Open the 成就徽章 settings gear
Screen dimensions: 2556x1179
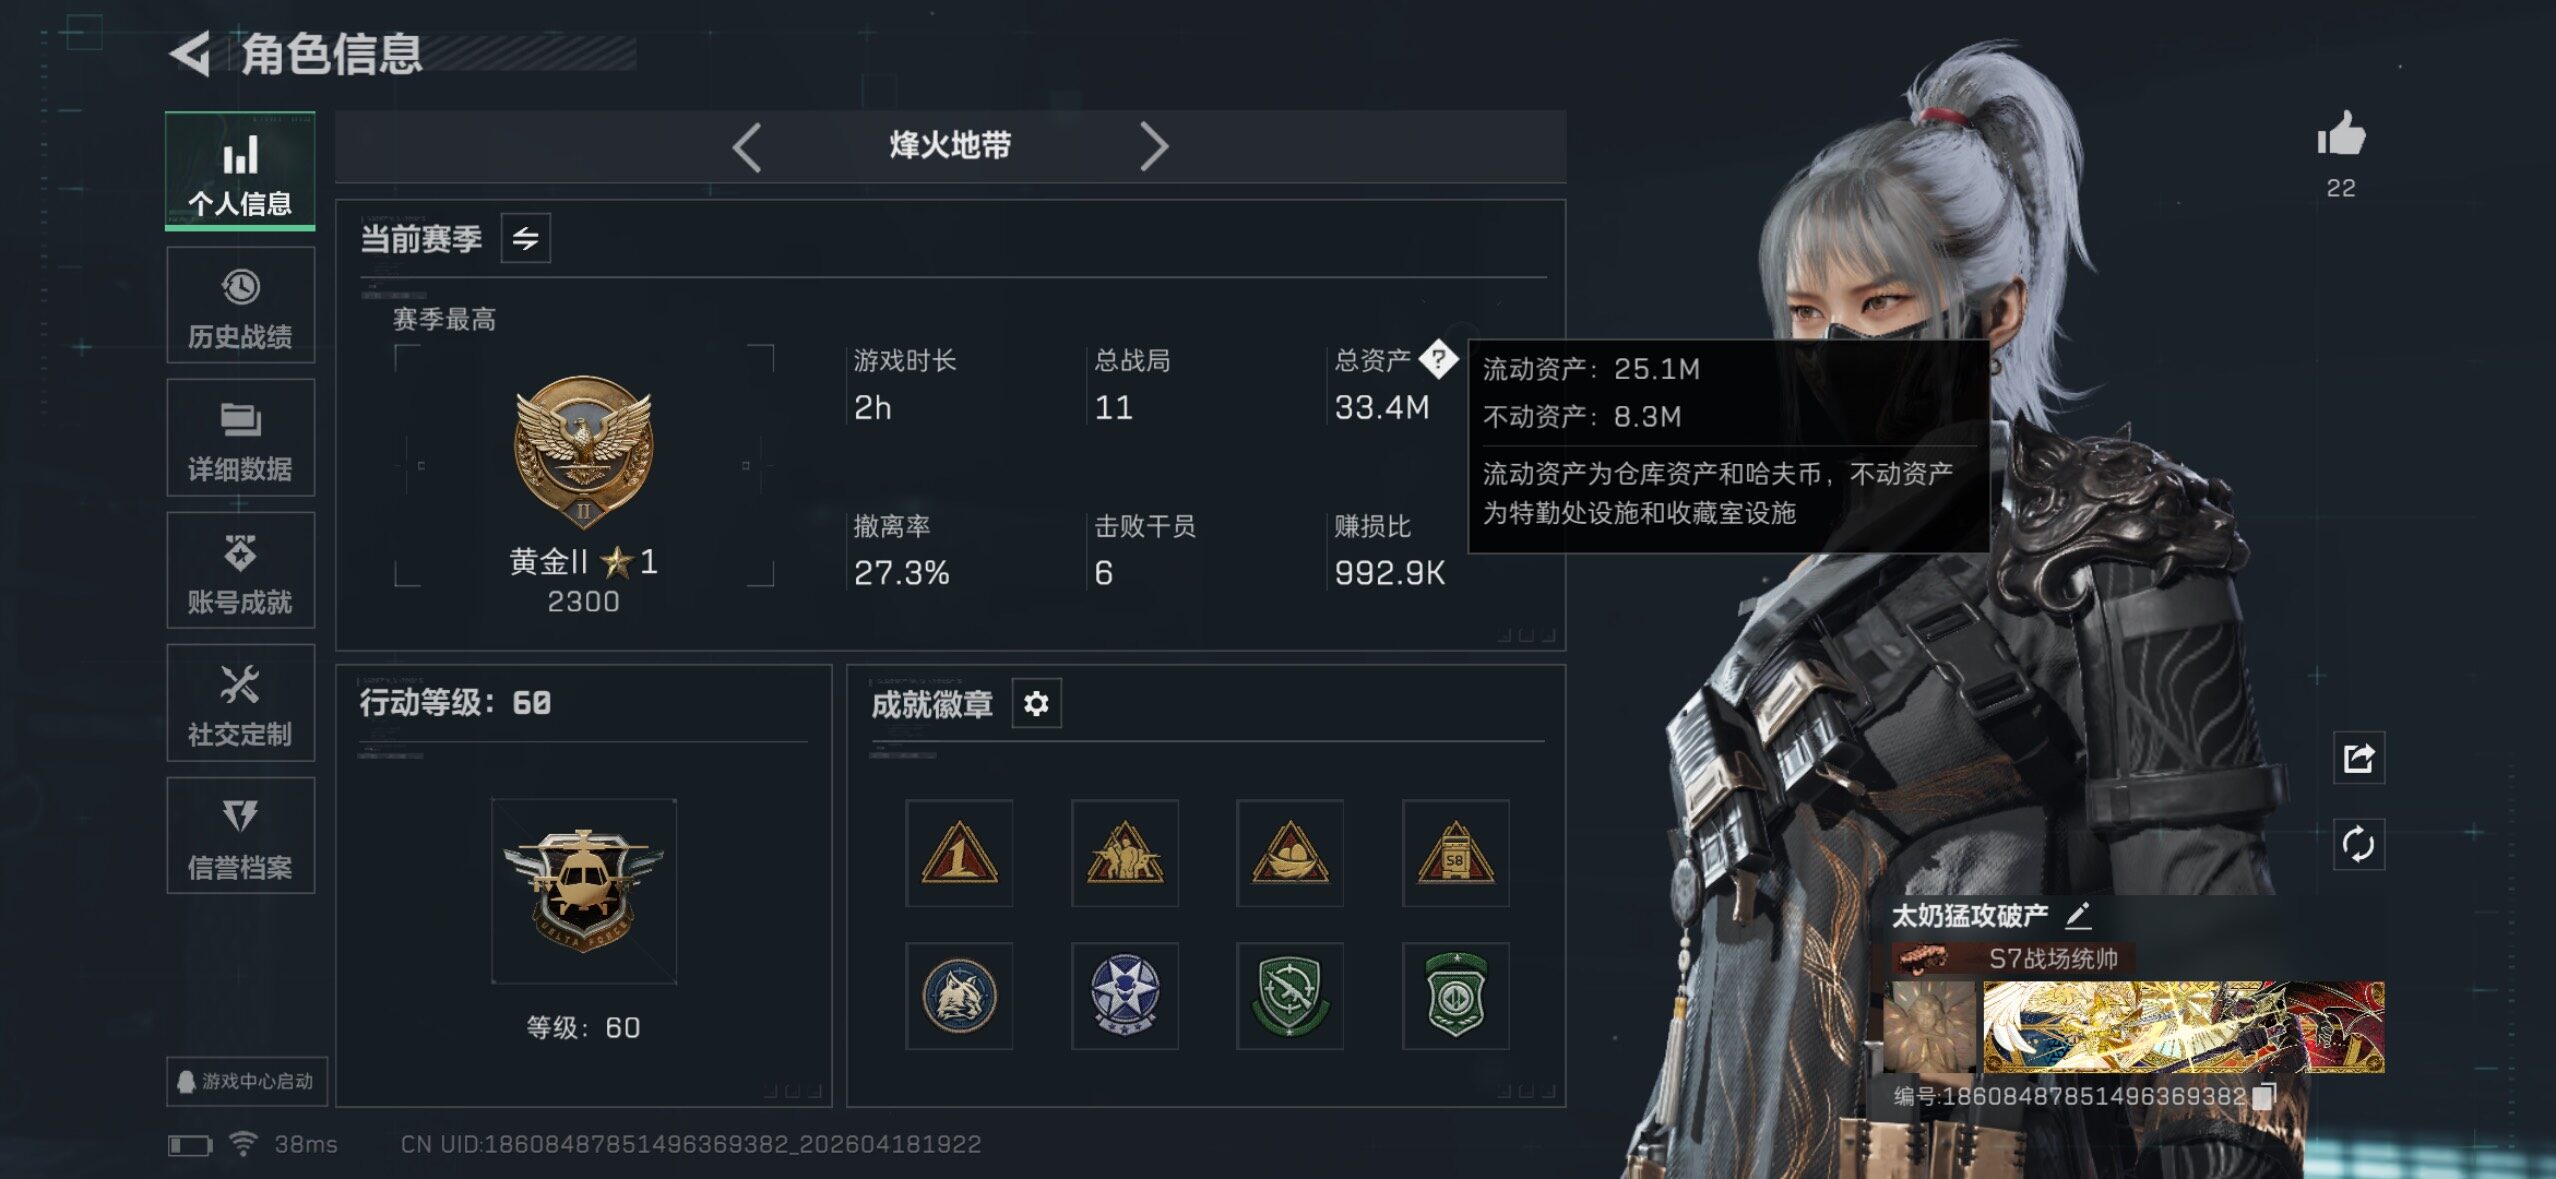tap(1036, 704)
